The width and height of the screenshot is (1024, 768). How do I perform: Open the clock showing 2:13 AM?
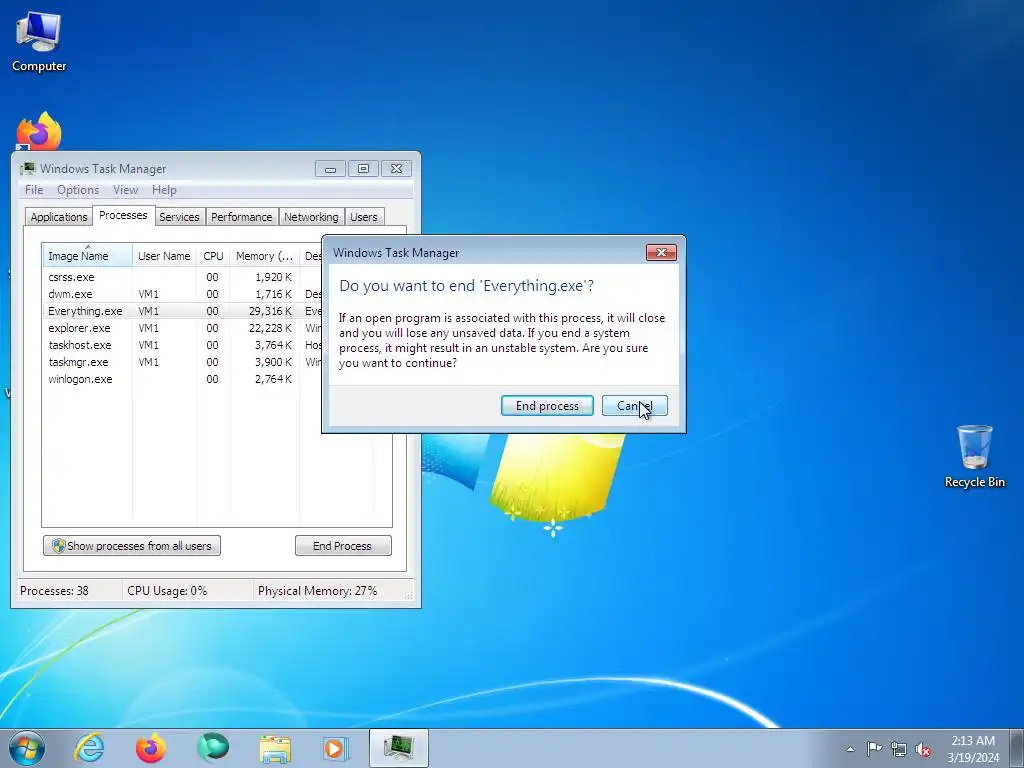[x=972, y=748]
